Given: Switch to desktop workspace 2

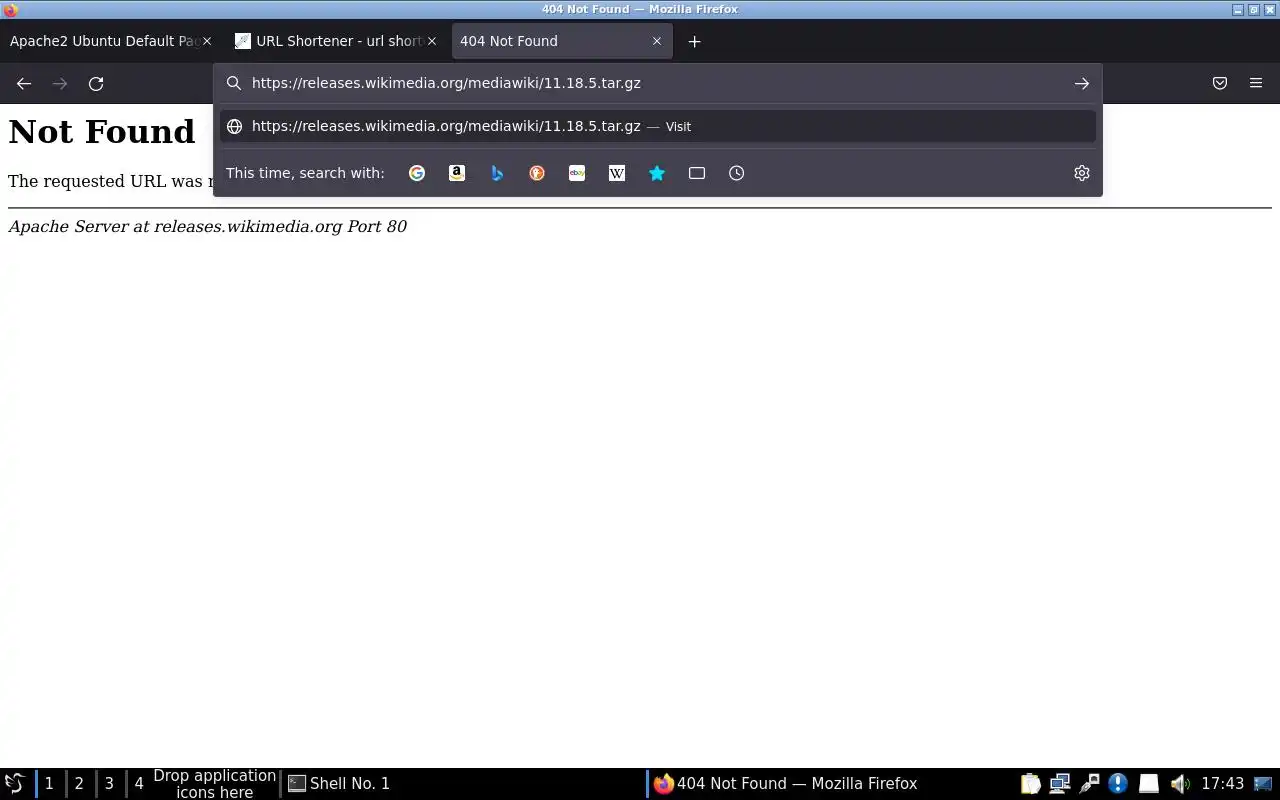Looking at the screenshot, I should tap(79, 784).
